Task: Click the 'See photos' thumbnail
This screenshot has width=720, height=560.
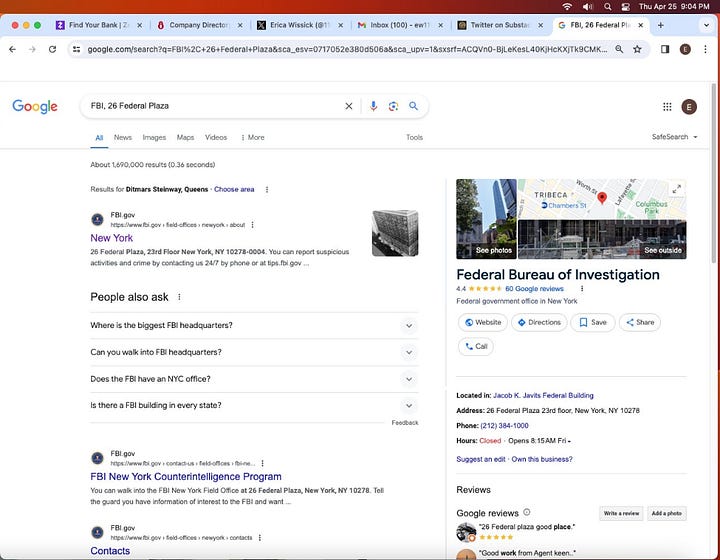Action: [486, 219]
